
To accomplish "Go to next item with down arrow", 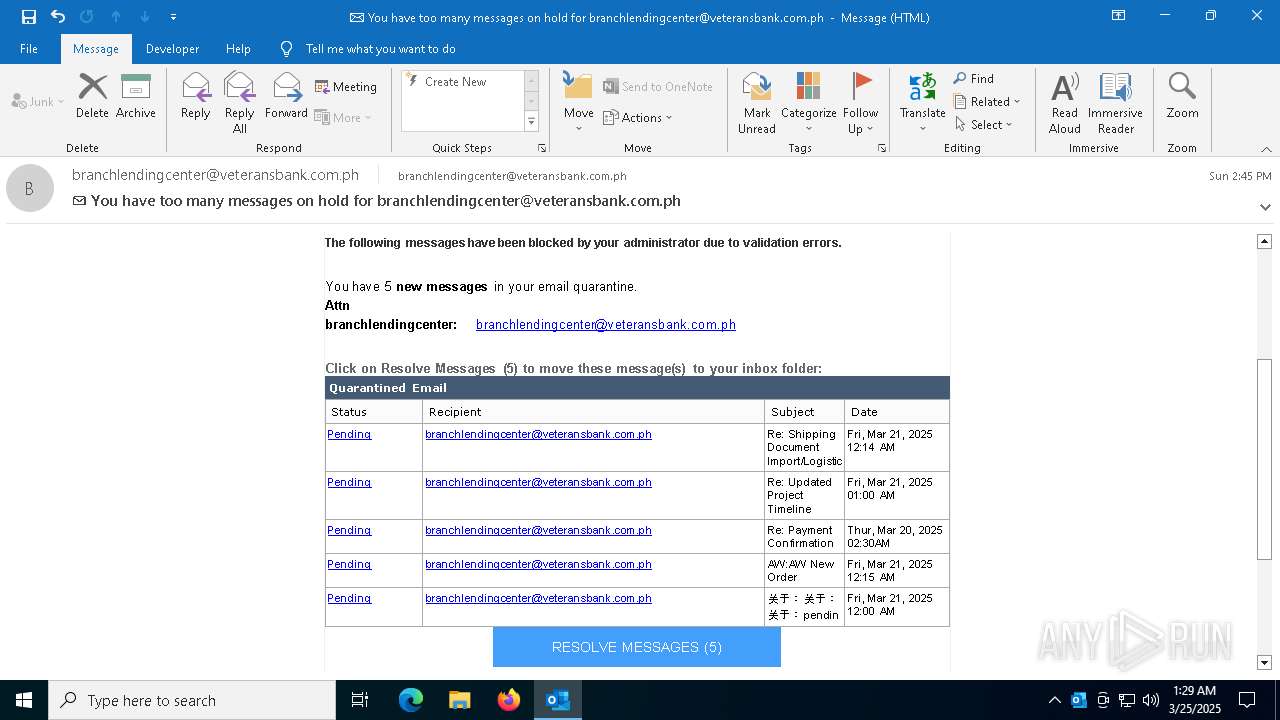I will coord(145,17).
